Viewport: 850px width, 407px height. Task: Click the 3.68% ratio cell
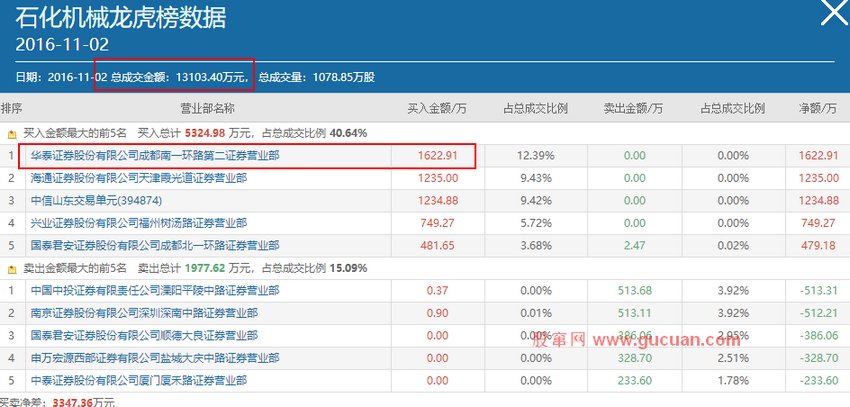click(536, 246)
